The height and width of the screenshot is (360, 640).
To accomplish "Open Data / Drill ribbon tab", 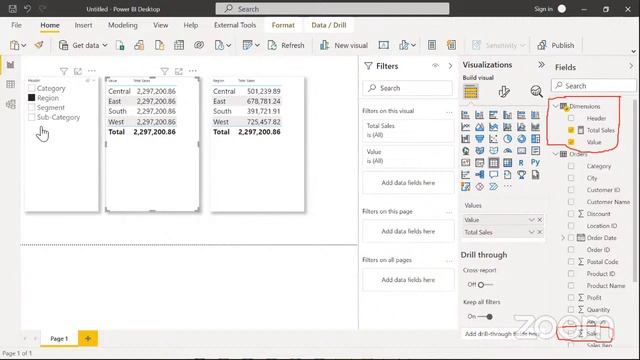I will tap(329, 25).
